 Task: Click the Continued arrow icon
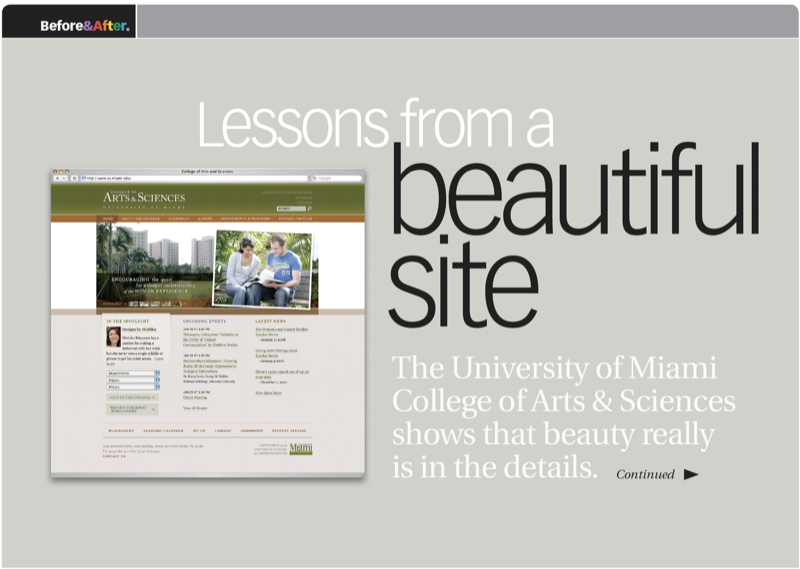691,475
